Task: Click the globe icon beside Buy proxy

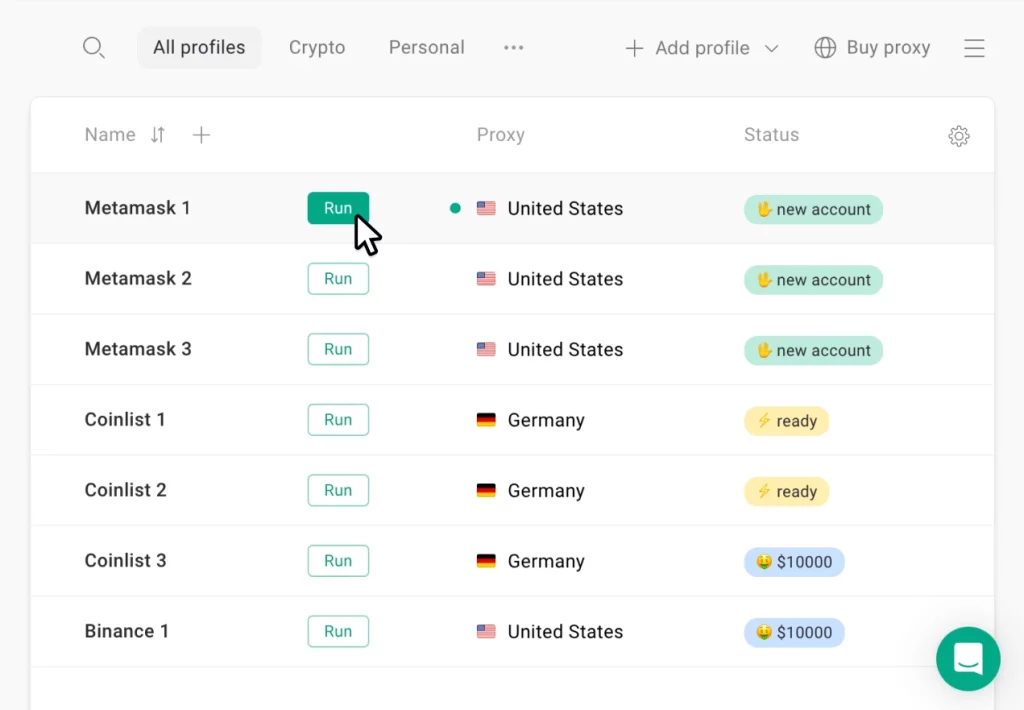Action: [825, 48]
